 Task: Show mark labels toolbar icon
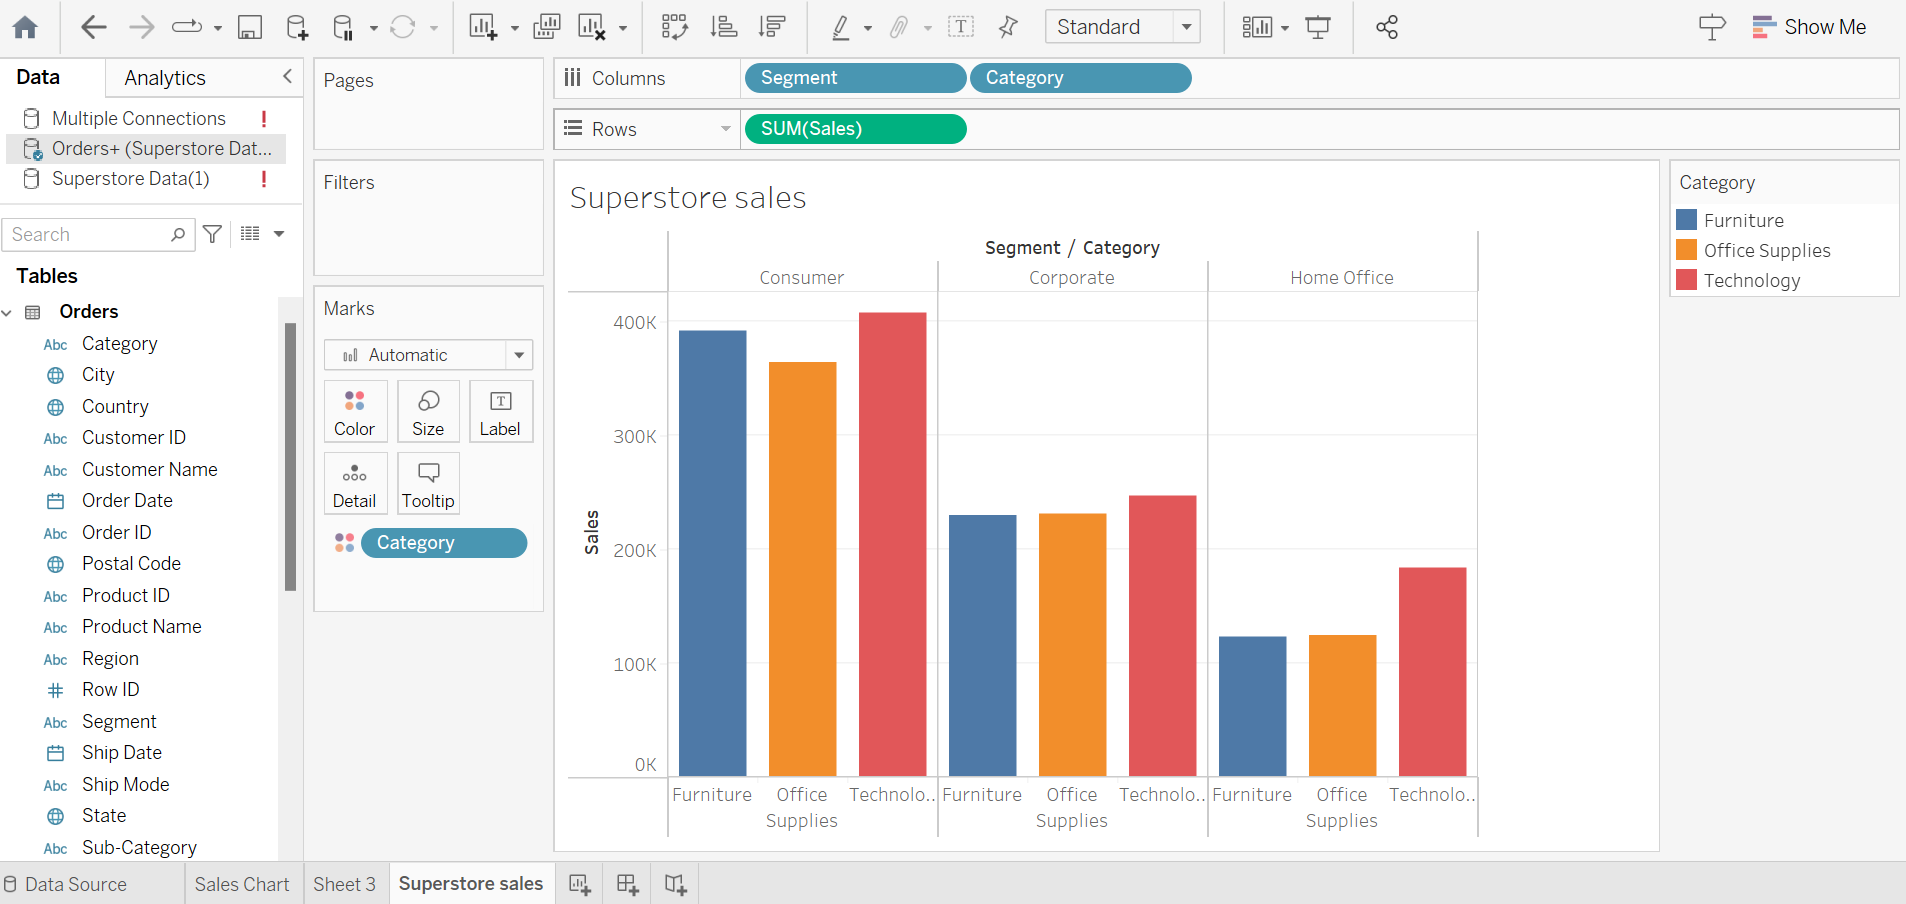(960, 27)
